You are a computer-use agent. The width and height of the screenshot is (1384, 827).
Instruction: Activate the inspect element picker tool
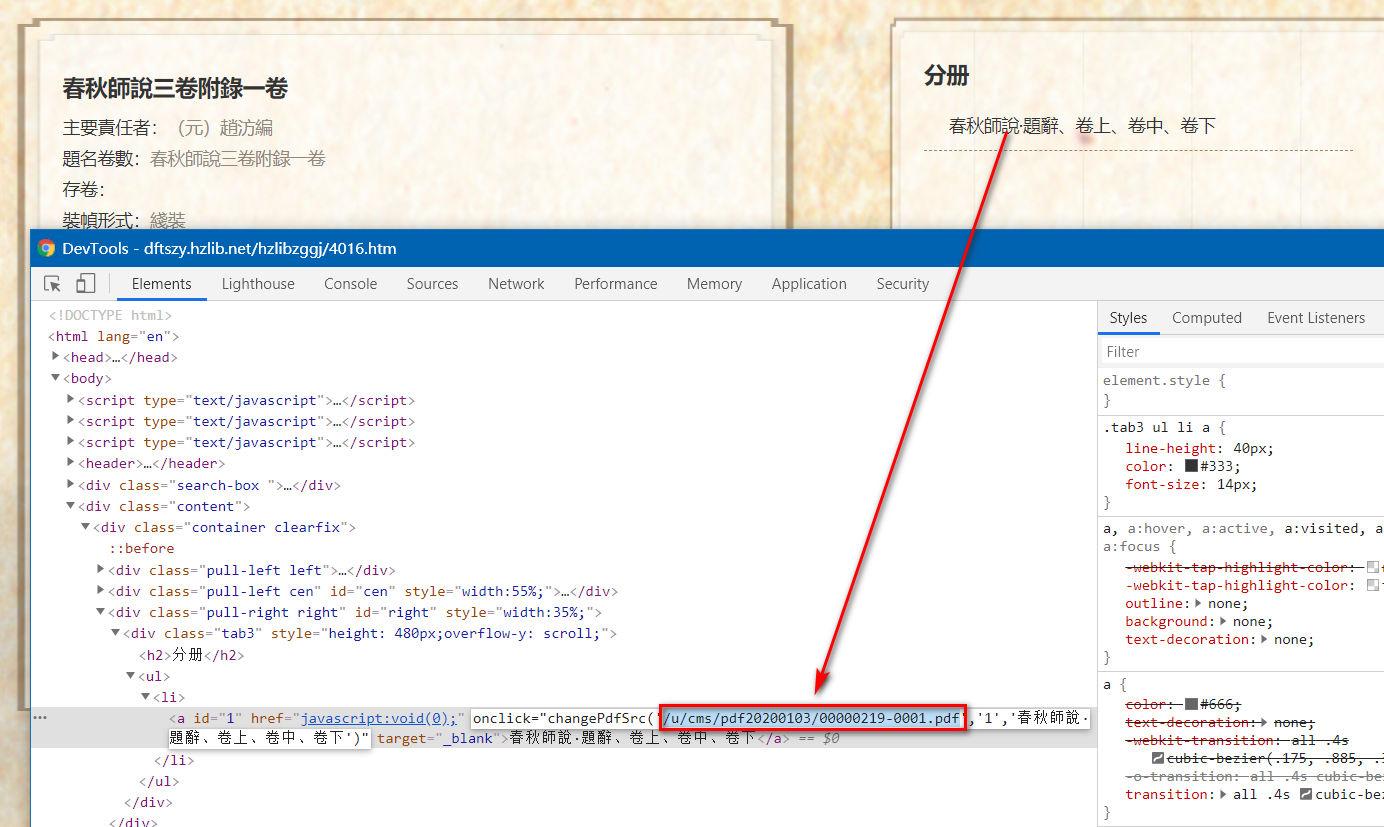coord(53,284)
